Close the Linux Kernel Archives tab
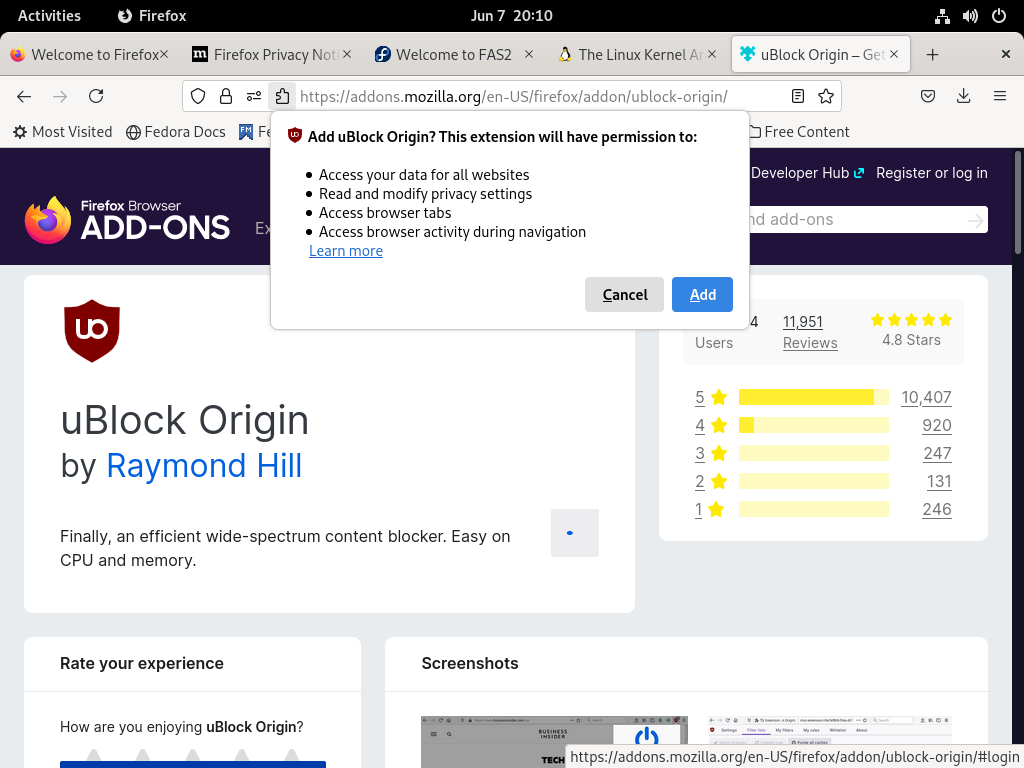The image size is (1024, 768). [x=712, y=54]
